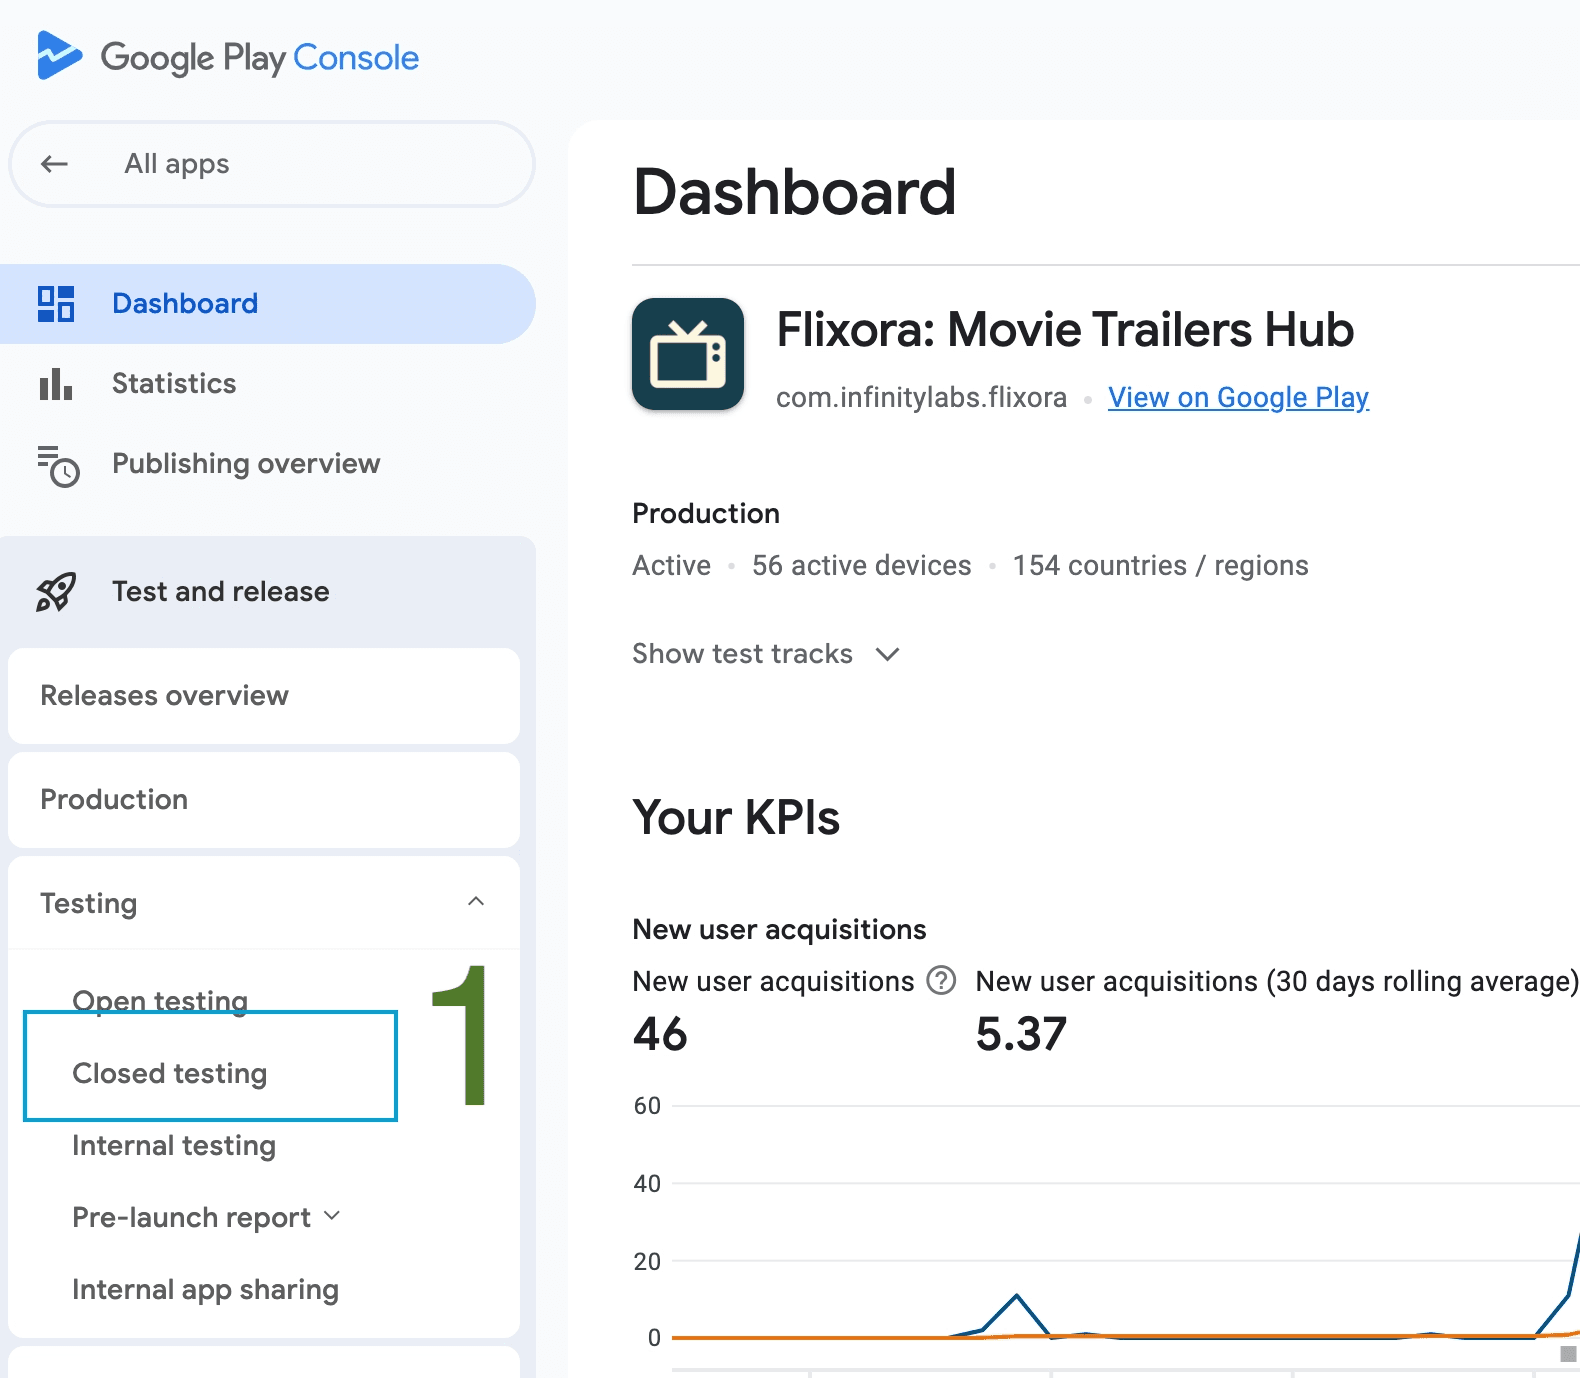Select Open testing
The height and width of the screenshot is (1378, 1580).
tap(160, 1001)
